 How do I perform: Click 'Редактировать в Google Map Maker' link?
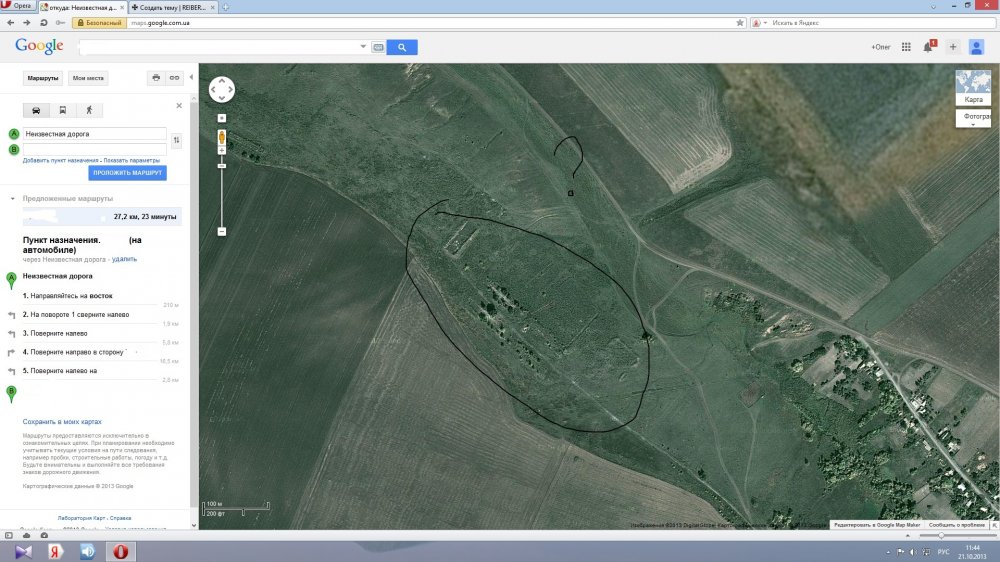(x=877, y=525)
